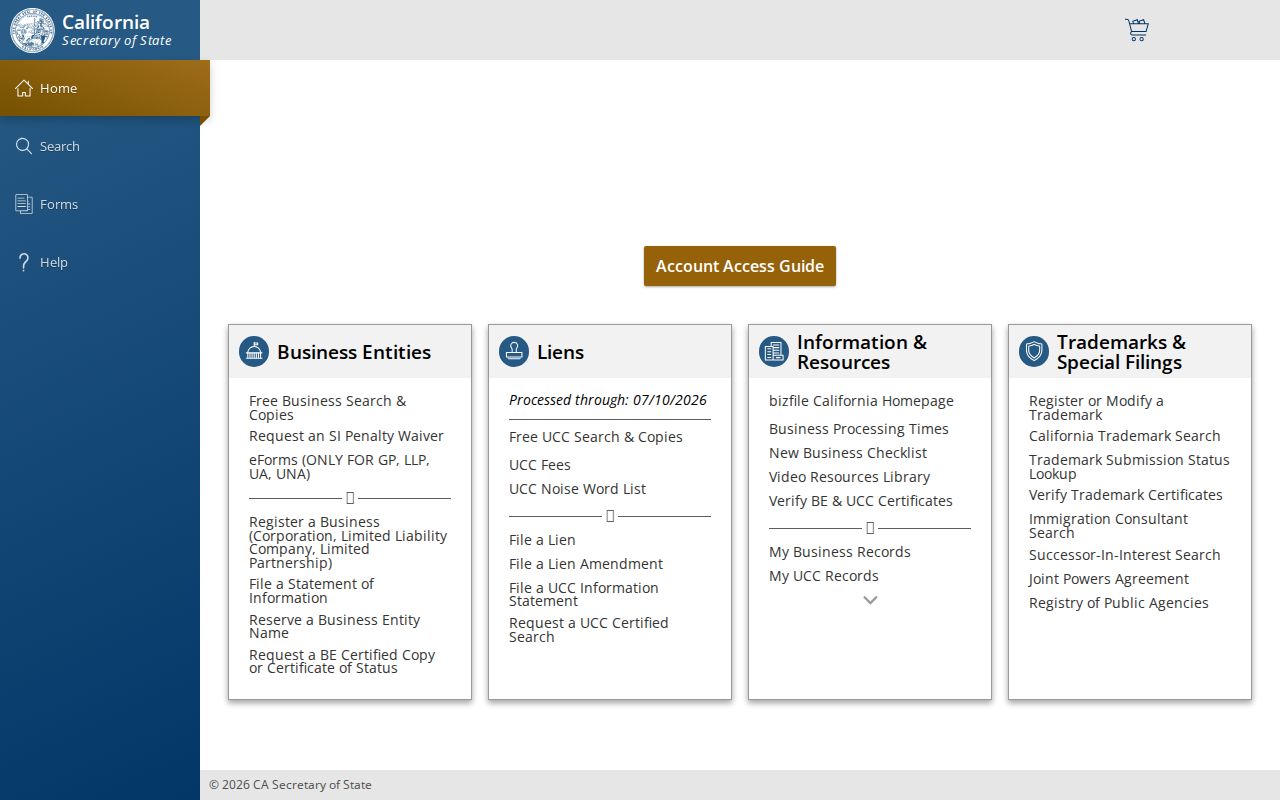1280x800 pixels.
Task: Click the Trademarks & Special Filings heading
Action: [1121, 352]
